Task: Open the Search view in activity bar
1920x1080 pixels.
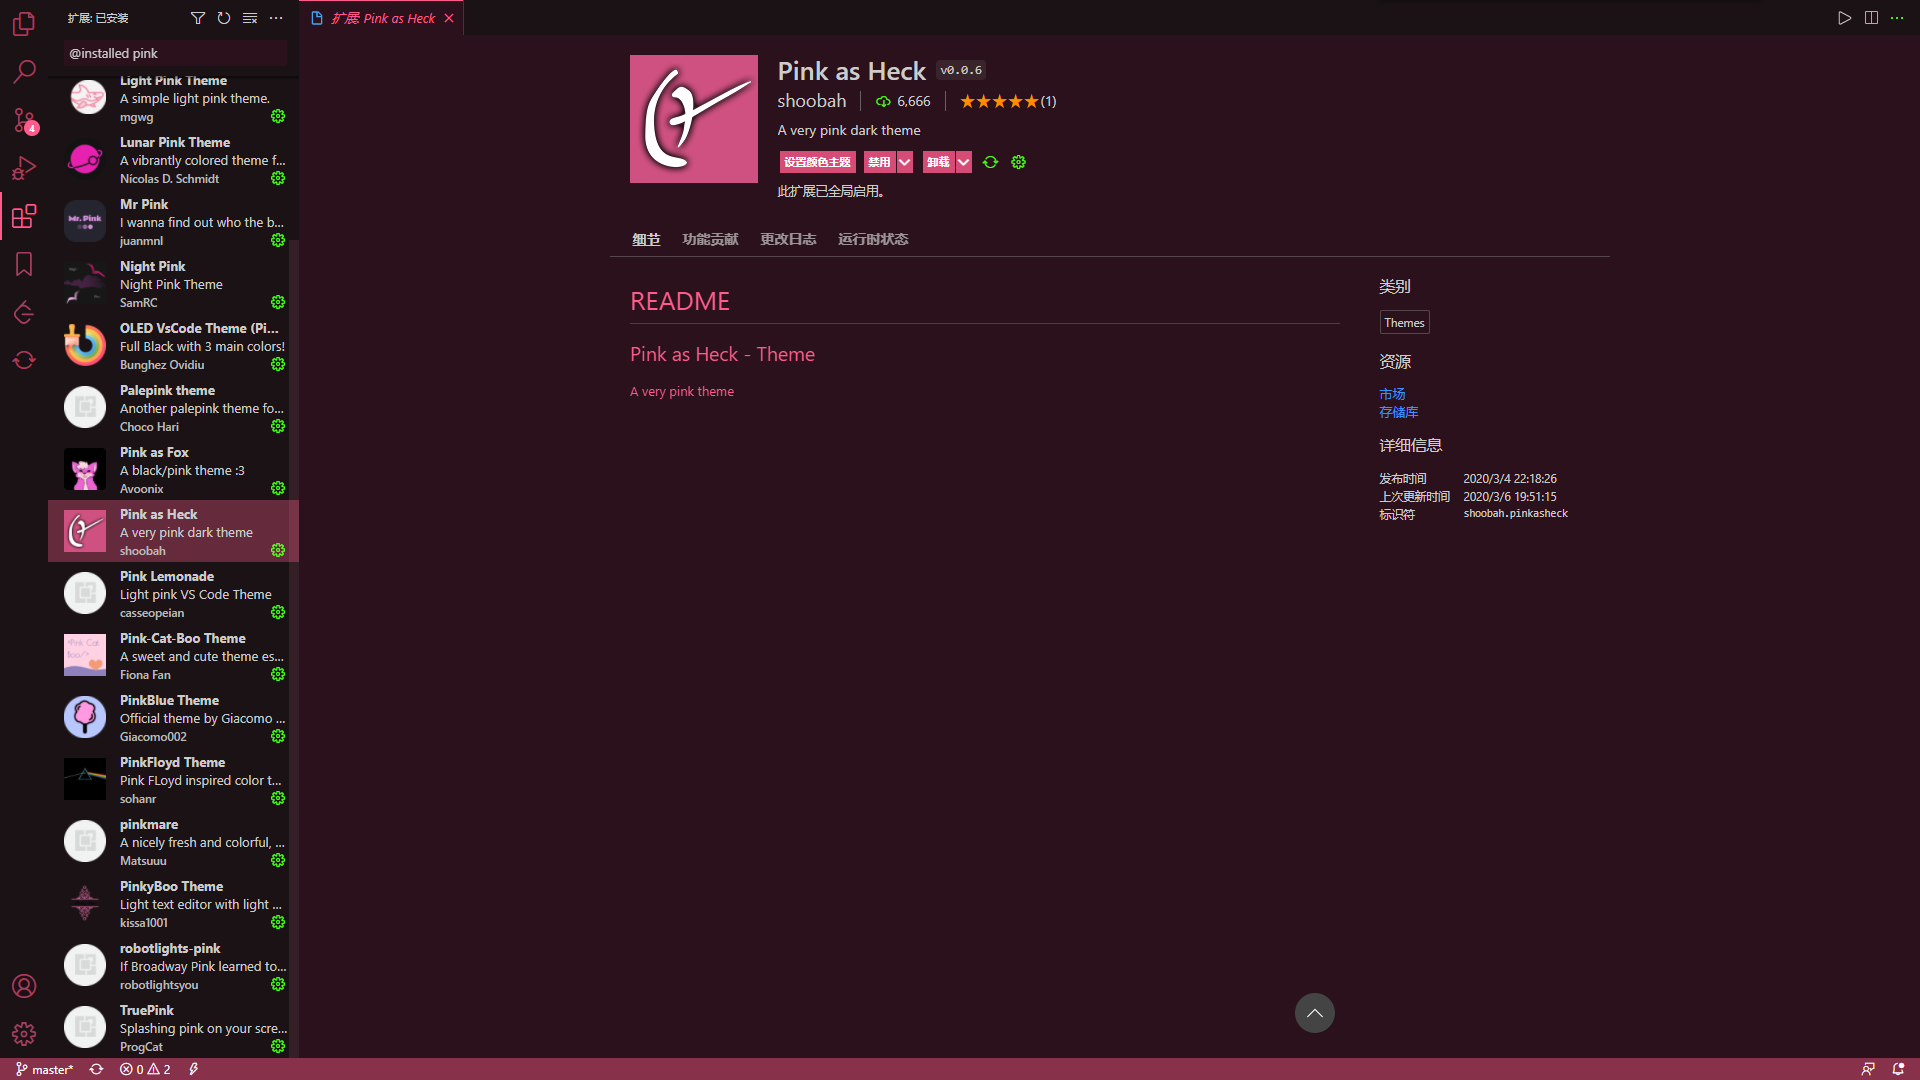Action: tap(24, 71)
